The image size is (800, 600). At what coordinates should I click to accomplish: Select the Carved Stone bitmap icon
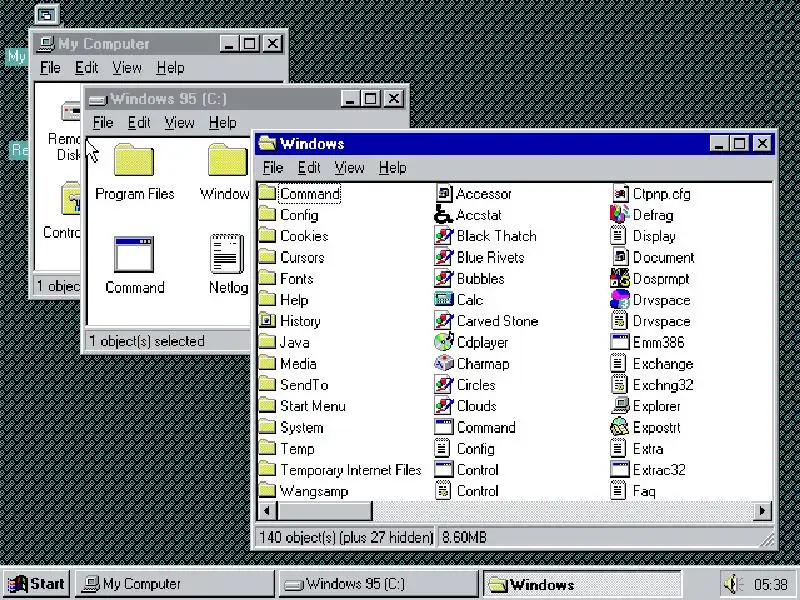443,321
